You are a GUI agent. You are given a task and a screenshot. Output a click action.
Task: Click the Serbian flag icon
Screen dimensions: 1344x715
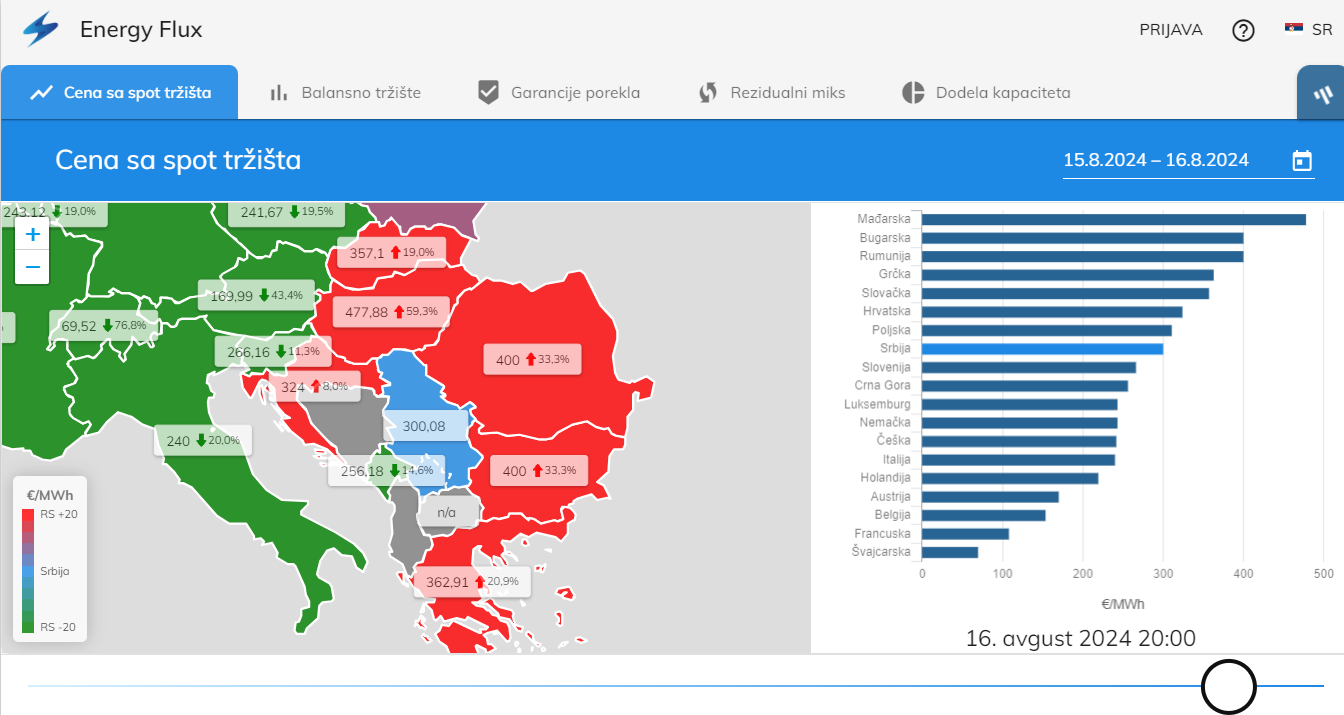[x=1294, y=29]
